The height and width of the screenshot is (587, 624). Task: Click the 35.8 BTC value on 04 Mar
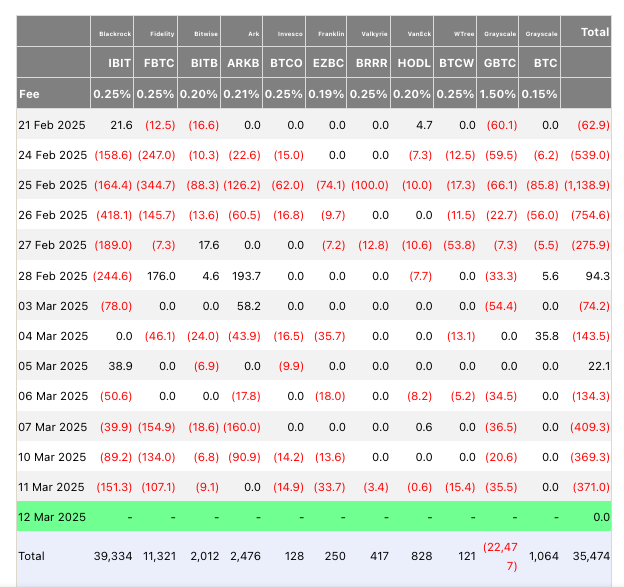547,336
